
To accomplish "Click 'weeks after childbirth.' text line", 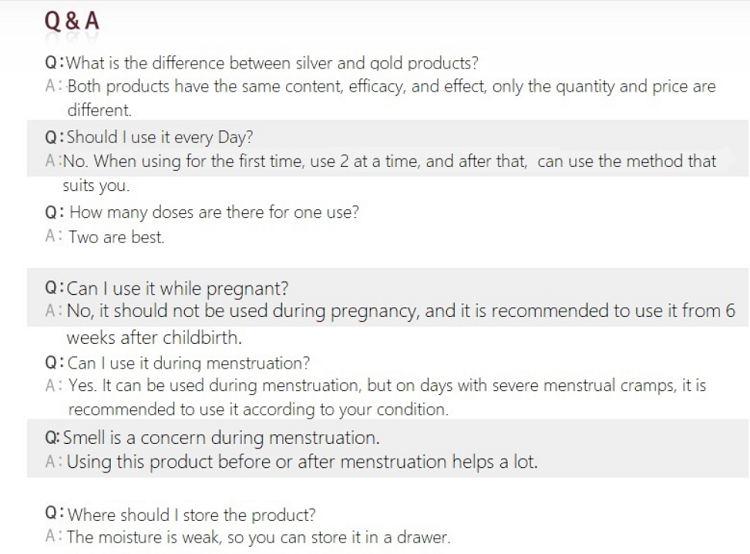I will (154, 338).
